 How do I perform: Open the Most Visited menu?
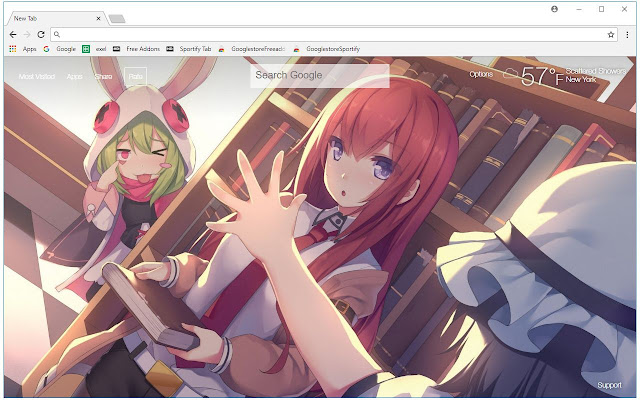click(37, 76)
